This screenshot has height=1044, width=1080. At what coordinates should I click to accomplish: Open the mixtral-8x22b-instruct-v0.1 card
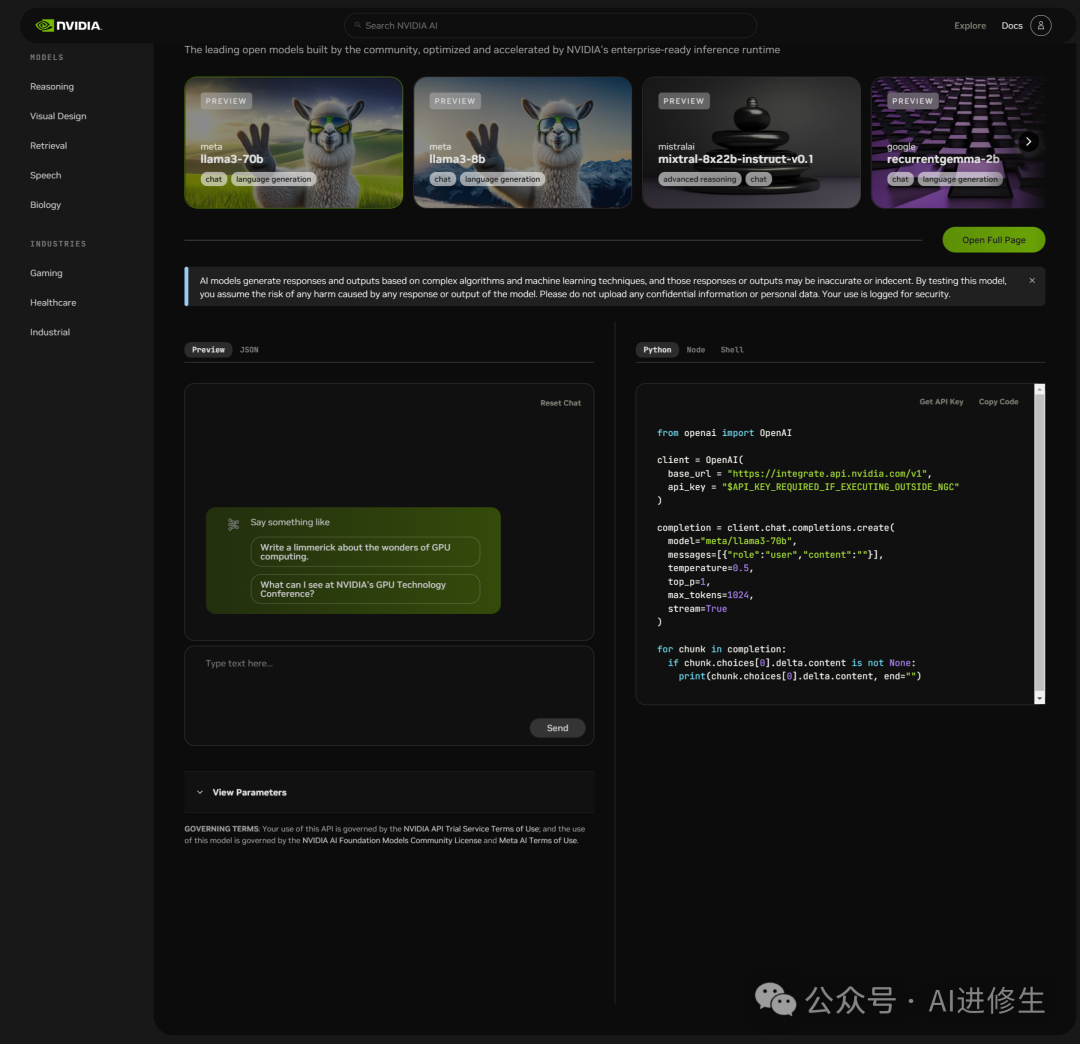(x=751, y=142)
